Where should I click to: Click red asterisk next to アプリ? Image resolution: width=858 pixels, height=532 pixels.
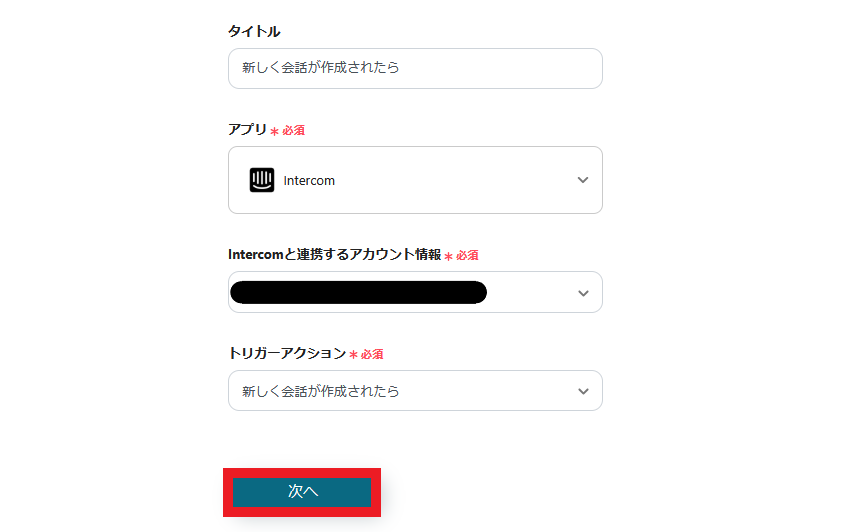[x=274, y=131]
